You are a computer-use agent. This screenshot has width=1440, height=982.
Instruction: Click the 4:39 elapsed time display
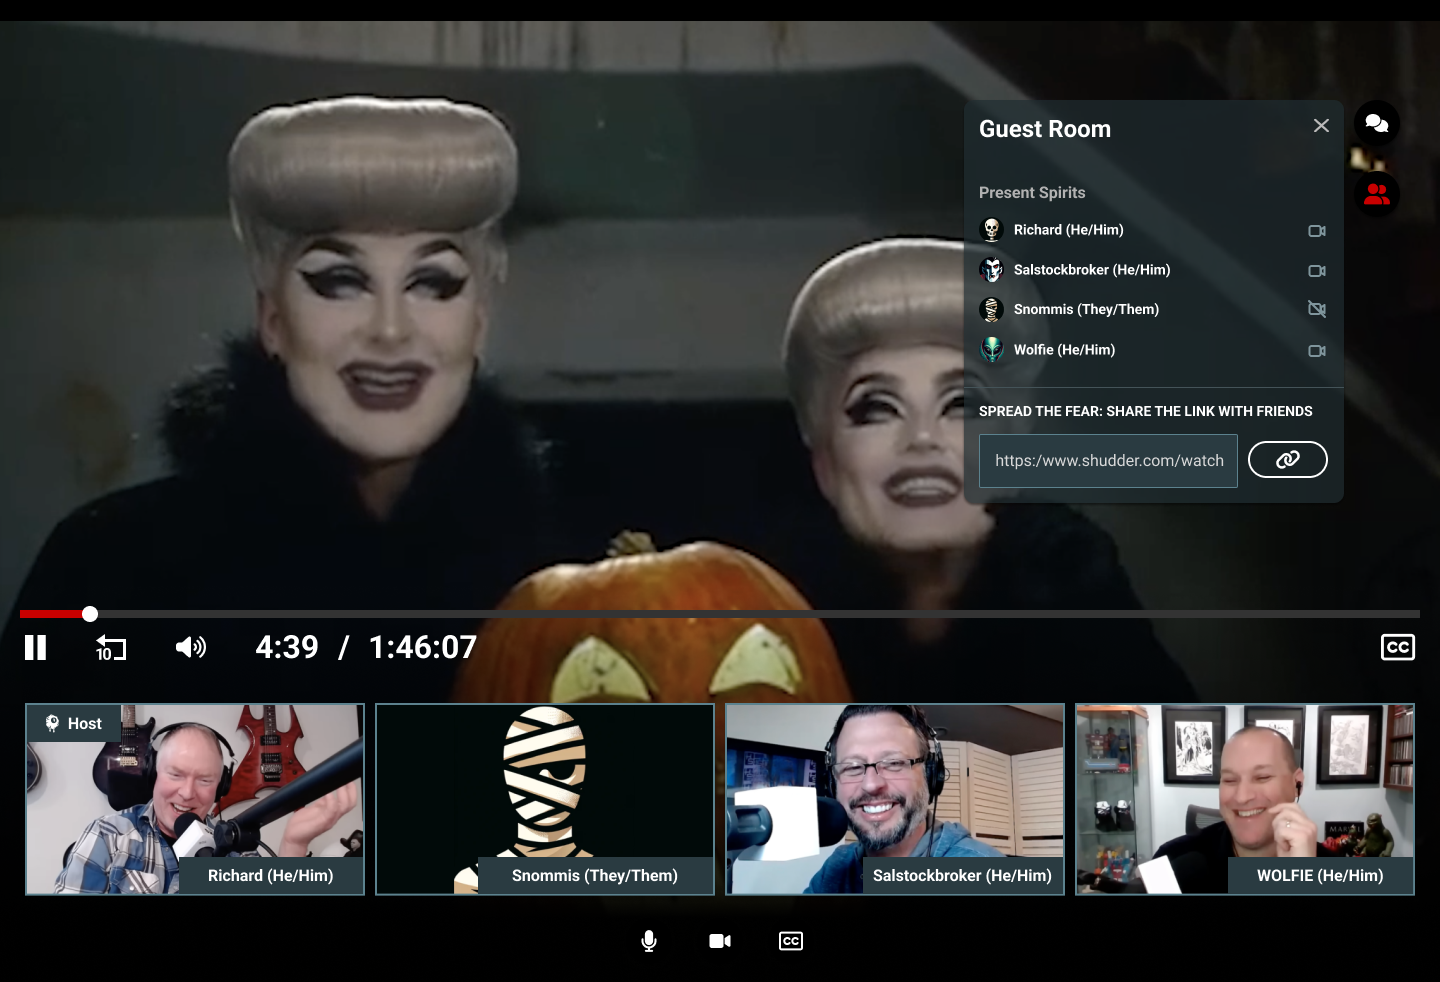287,647
